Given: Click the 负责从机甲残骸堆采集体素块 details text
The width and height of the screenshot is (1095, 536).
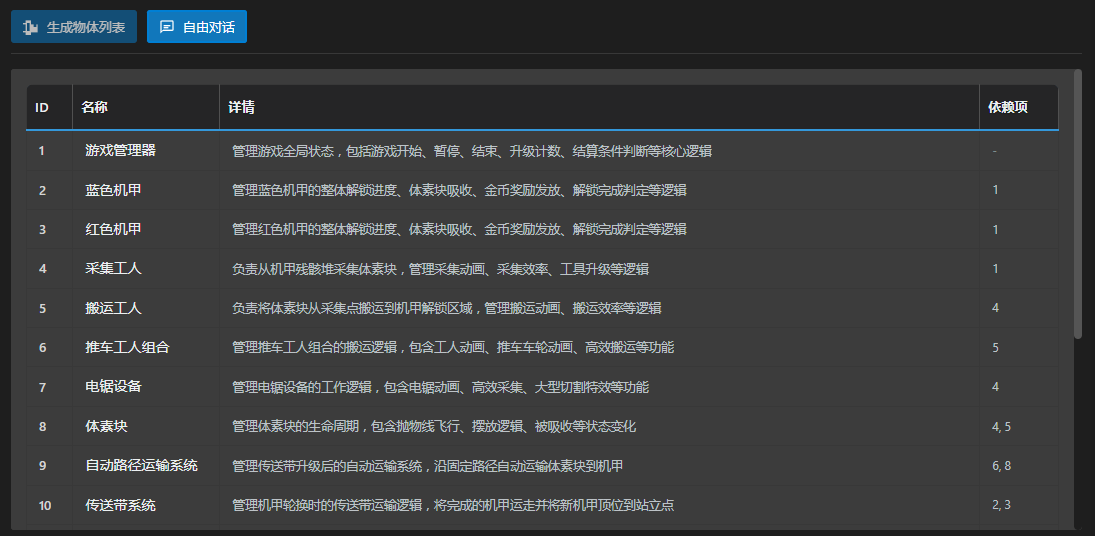Looking at the screenshot, I should pyautogui.click(x=441, y=269).
